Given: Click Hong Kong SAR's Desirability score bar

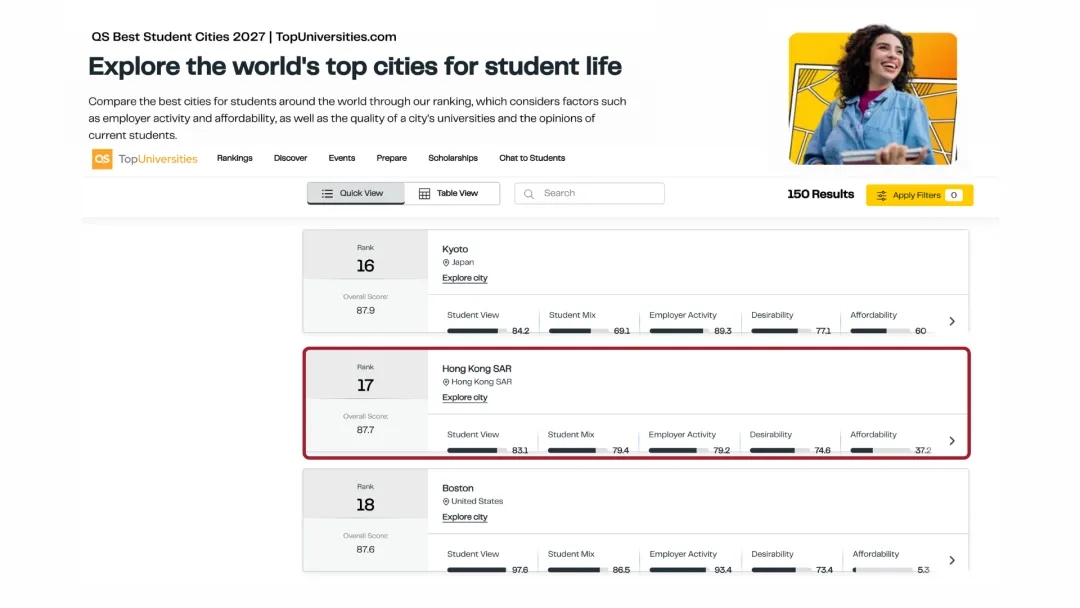Looking at the screenshot, I should (x=780, y=450).
